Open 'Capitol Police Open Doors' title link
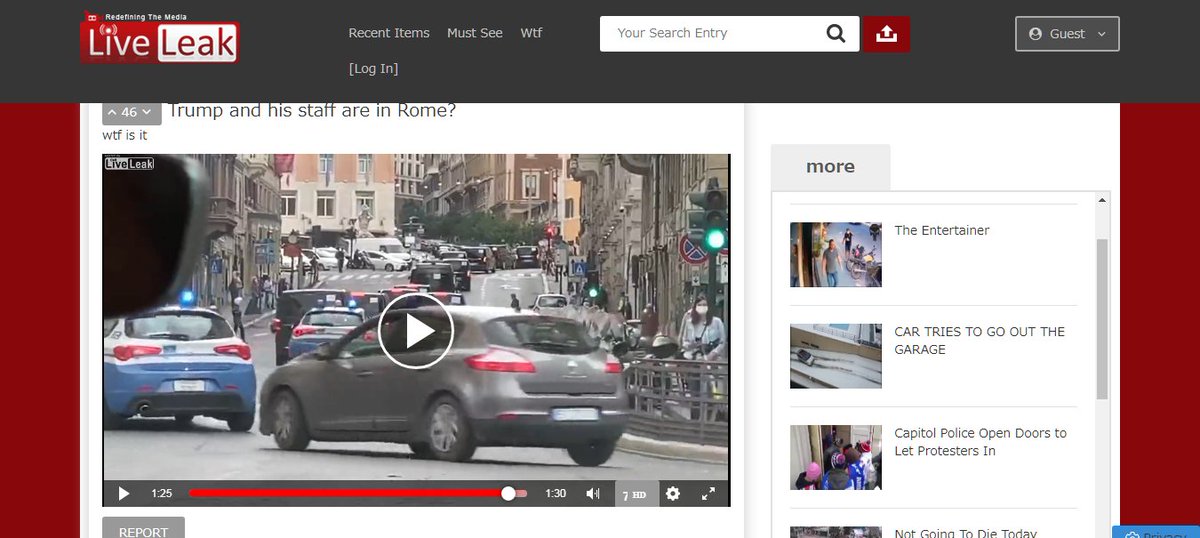This screenshot has width=1200, height=538. tap(981, 442)
